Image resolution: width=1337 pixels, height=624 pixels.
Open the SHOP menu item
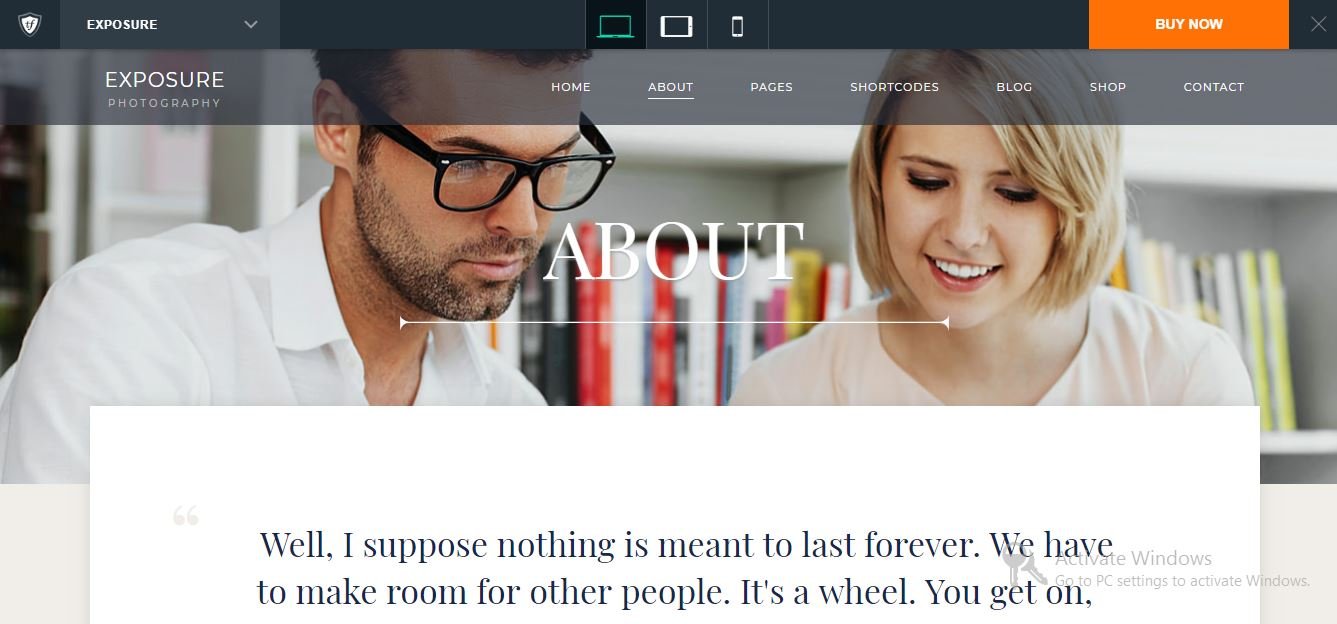click(1108, 87)
